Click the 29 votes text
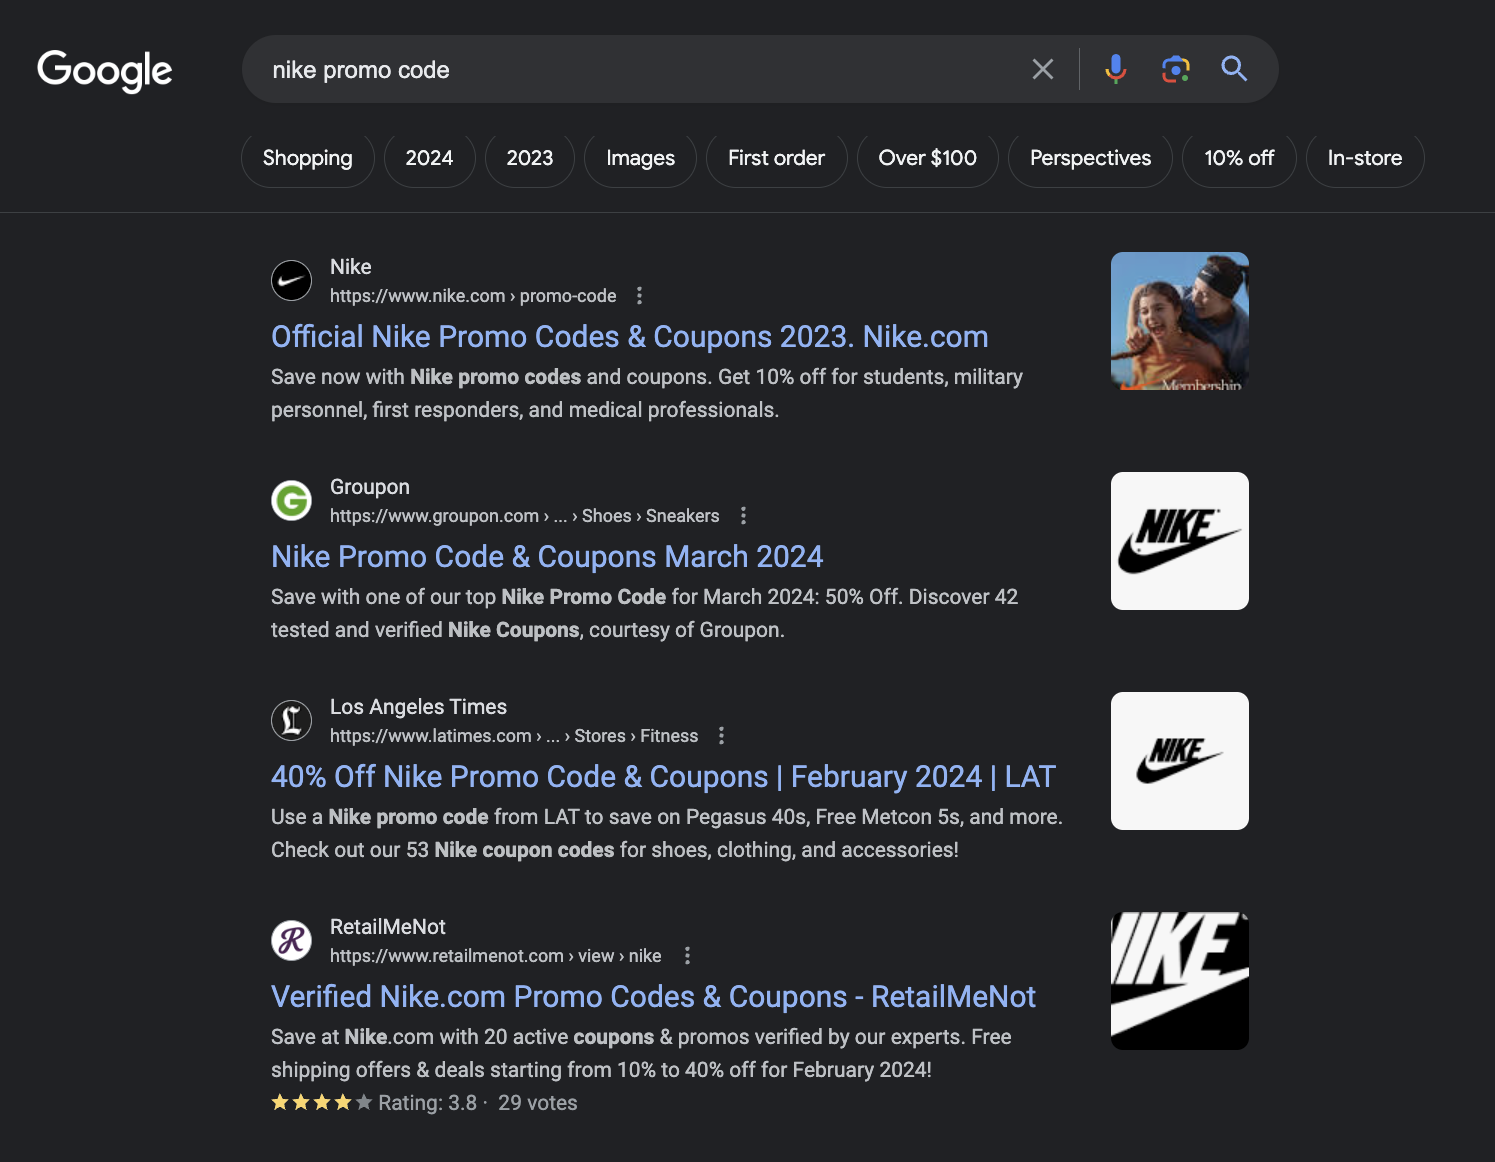 538,1103
